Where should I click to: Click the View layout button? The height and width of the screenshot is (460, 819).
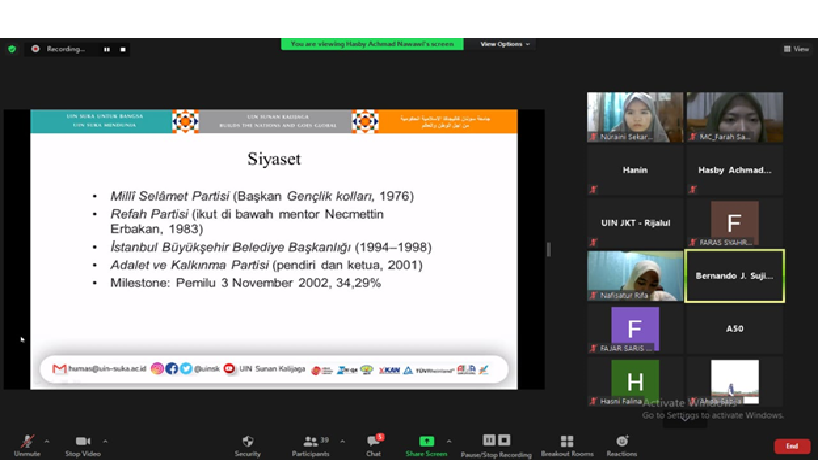point(796,49)
